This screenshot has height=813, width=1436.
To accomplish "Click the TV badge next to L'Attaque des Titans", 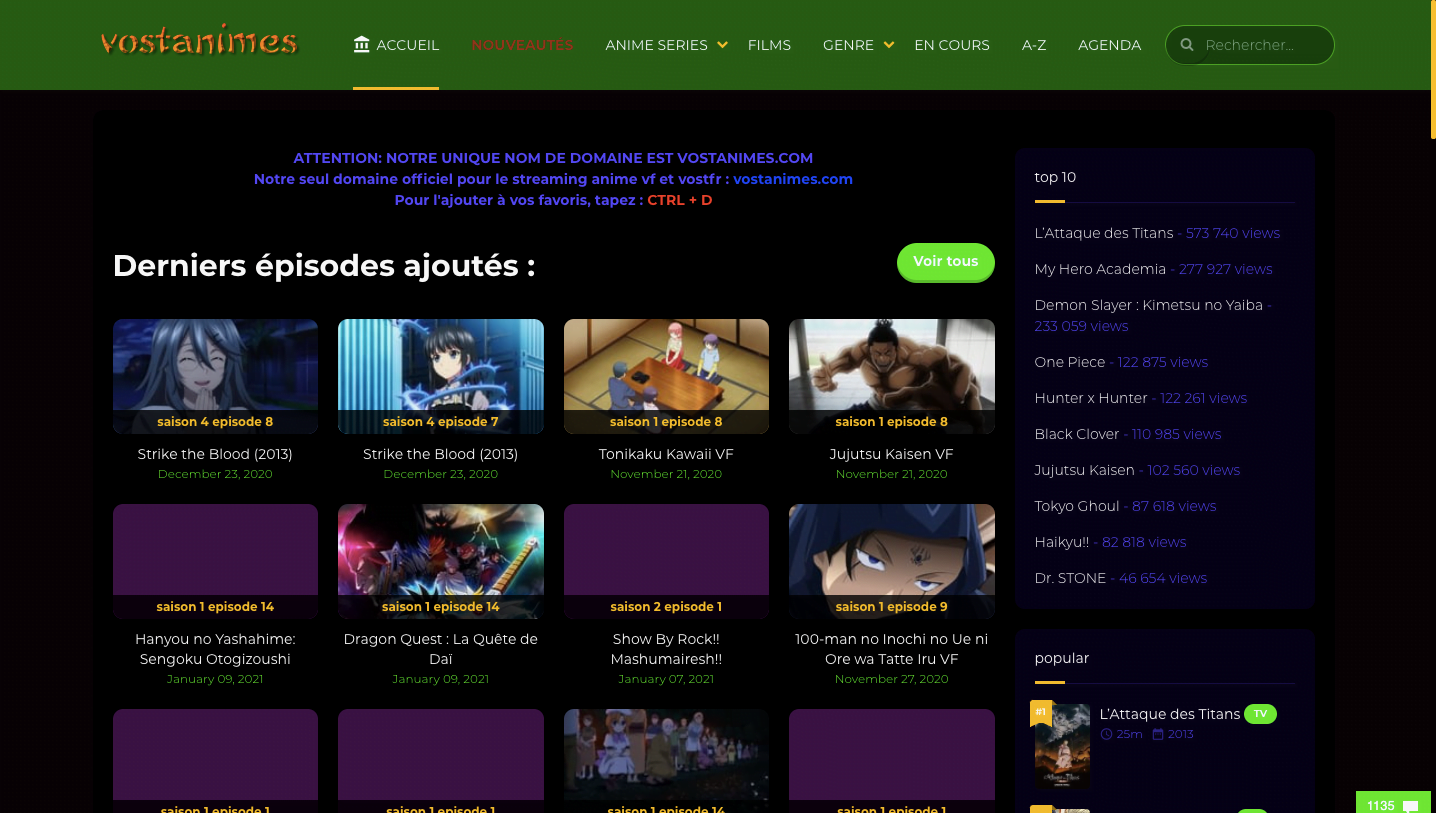I will point(1260,714).
